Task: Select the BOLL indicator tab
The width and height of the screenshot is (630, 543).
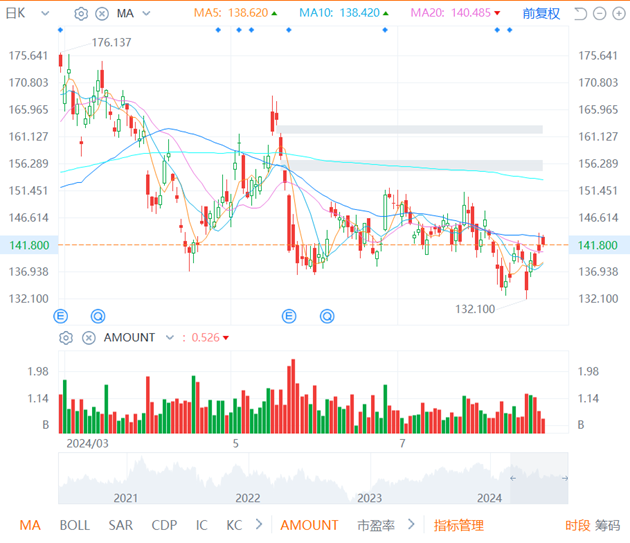Action: [75, 525]
